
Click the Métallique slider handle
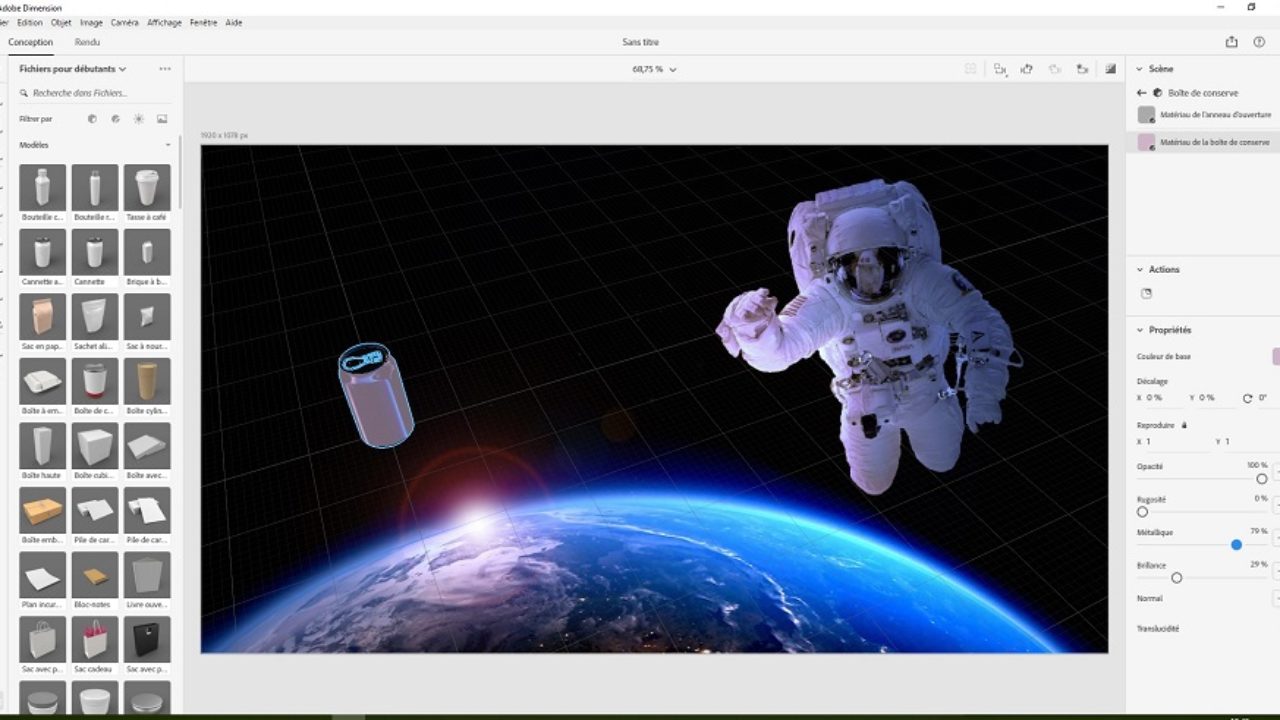pos(1237,545)
